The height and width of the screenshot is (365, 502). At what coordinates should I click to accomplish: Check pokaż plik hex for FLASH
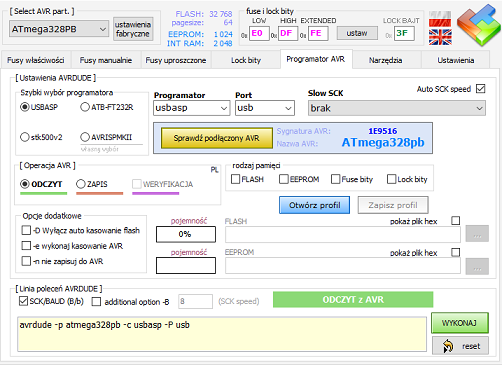pyautogui.click(x=456, y=221)
